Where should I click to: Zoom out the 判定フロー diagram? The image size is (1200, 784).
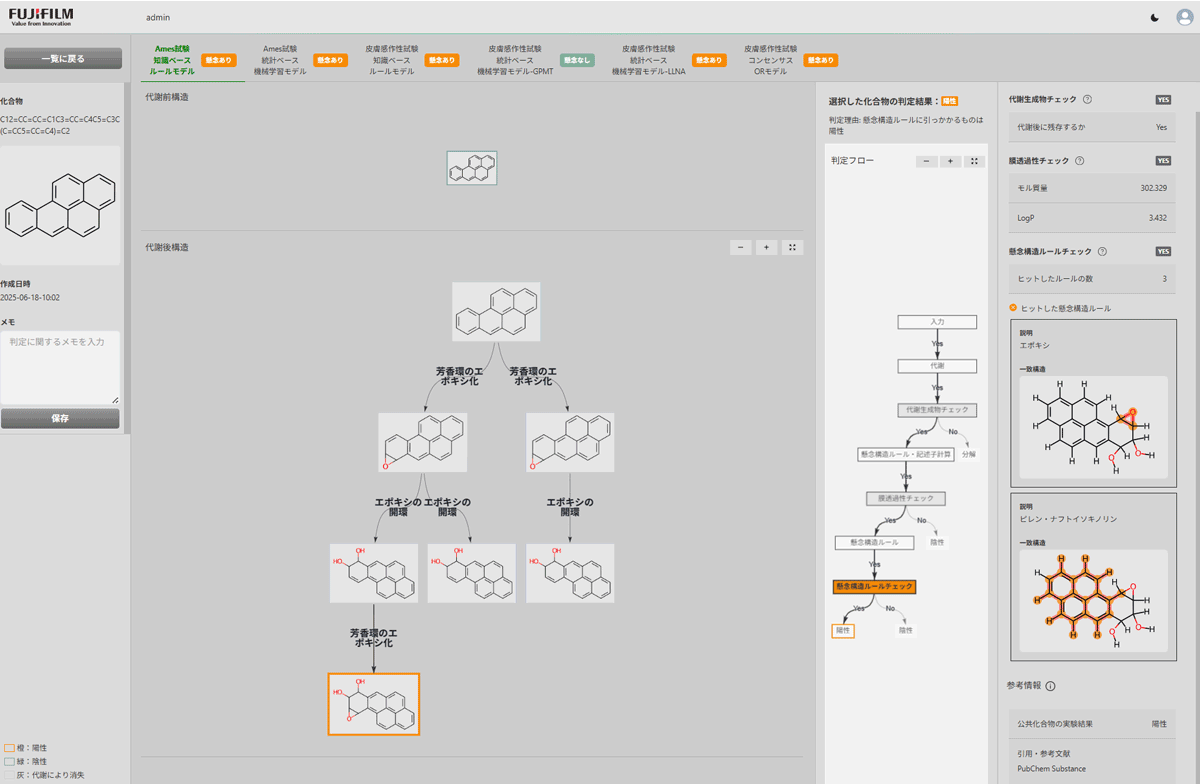pos(926,161)
